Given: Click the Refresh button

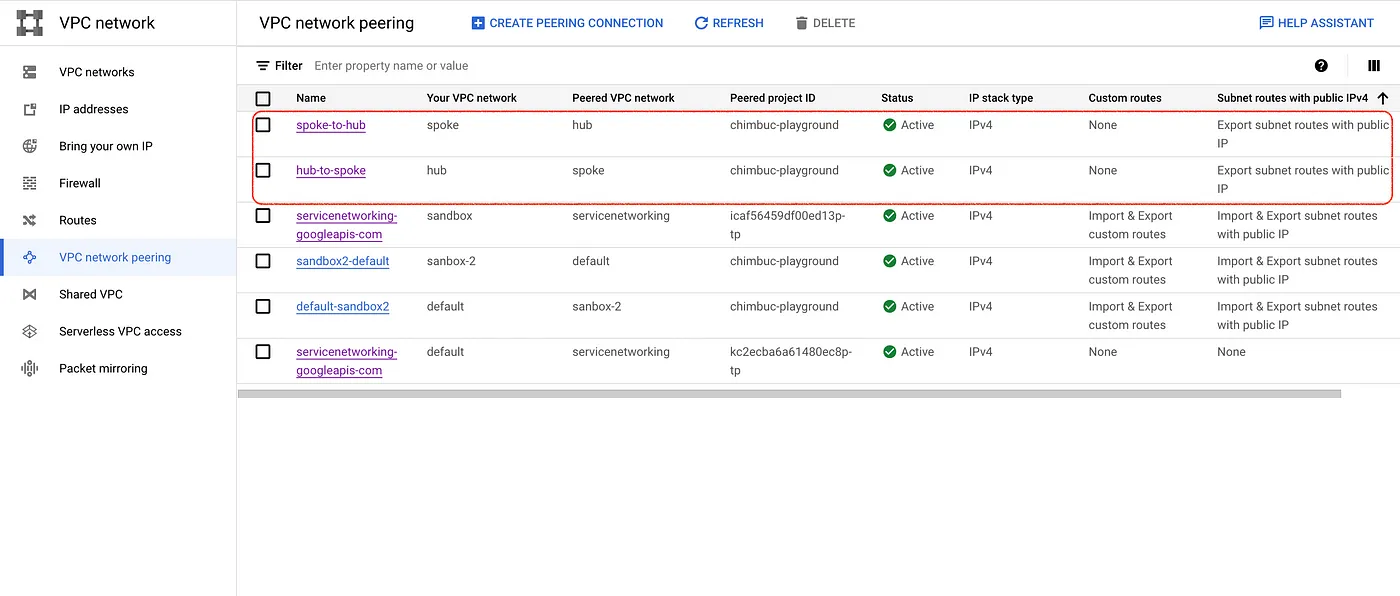Looking at the screenshot, I should point(729,23).
